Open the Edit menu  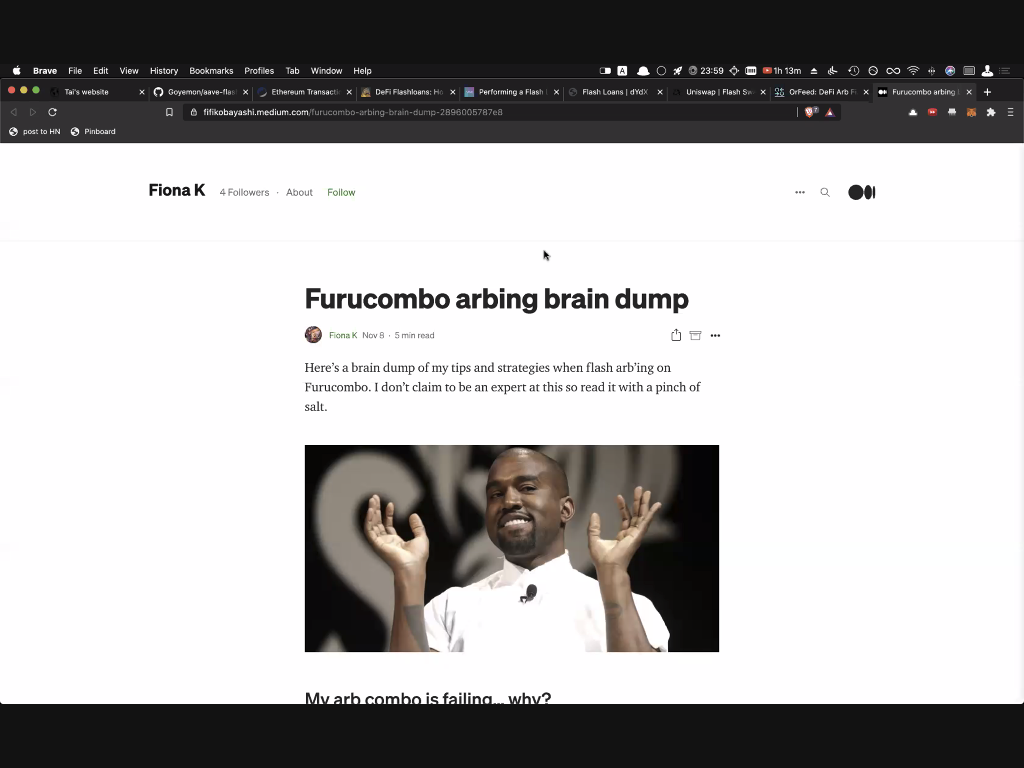(101, 71)
